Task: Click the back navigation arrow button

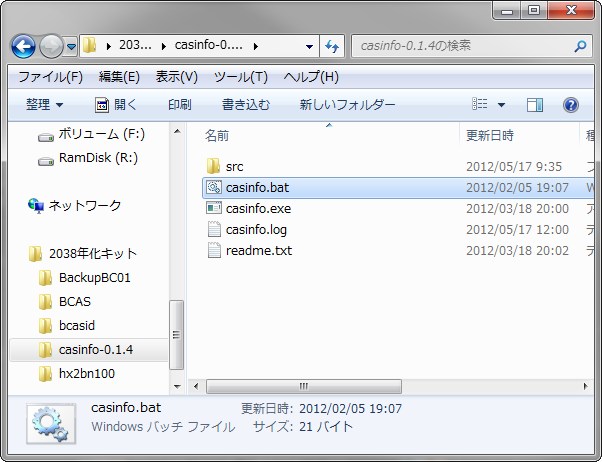Action: pos(23,46)
